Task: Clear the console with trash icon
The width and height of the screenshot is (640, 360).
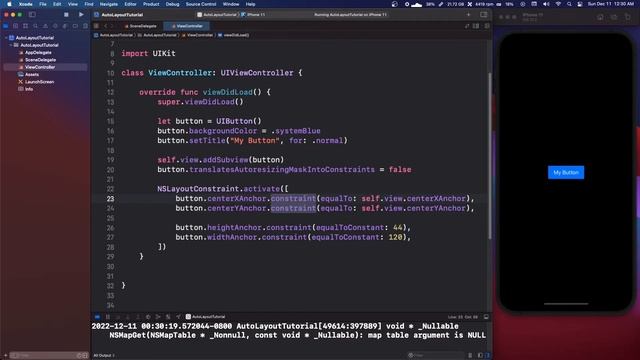Action: [470, 356]
